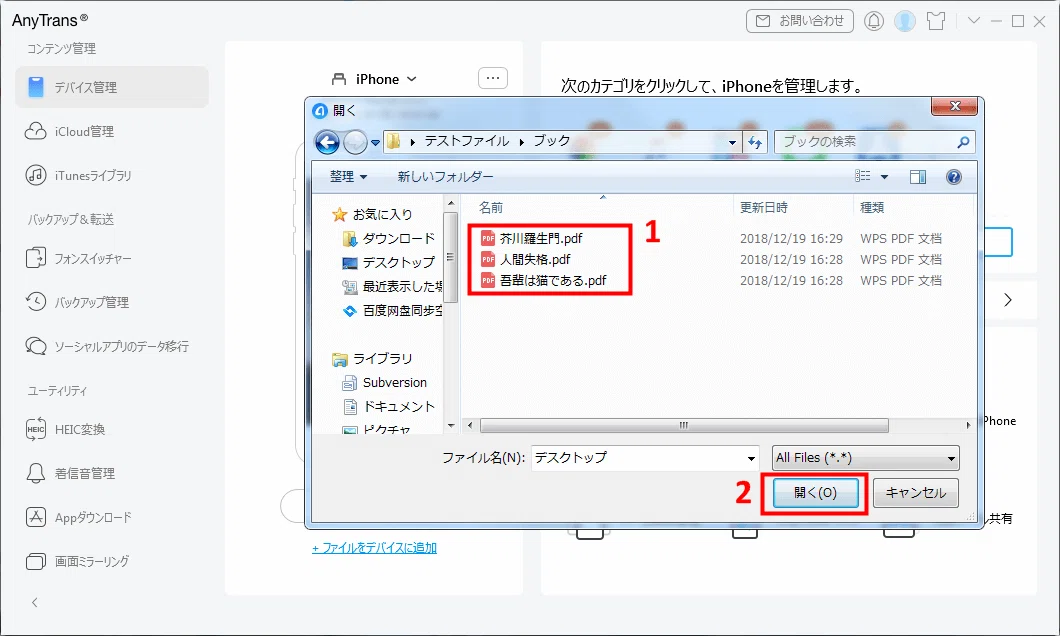
Task: Click the horizontal scrollbar in the file list
Action: coord(684,425)
